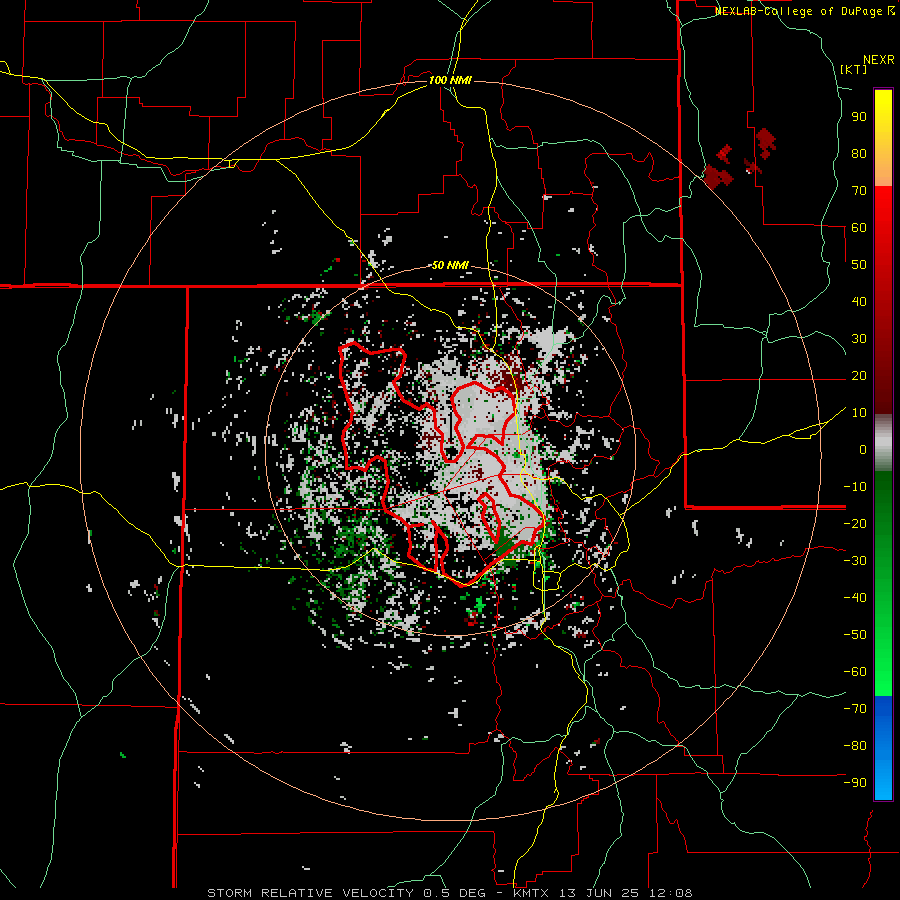Click the yellow top segment of color bar
The height and width of the screenshot is (900, 900).
883,138
